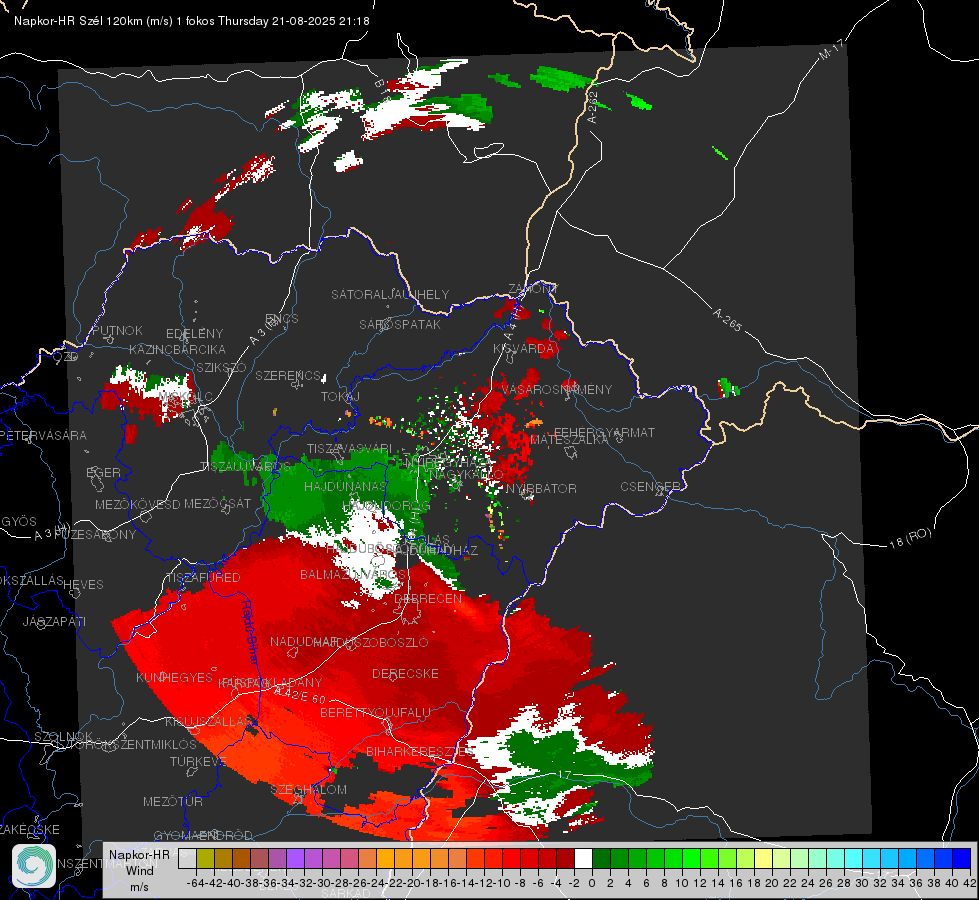Select the blue Hajdu-Bihar county label
The width and height of the screenshot is (979, 900).
[x=249, y=632]
